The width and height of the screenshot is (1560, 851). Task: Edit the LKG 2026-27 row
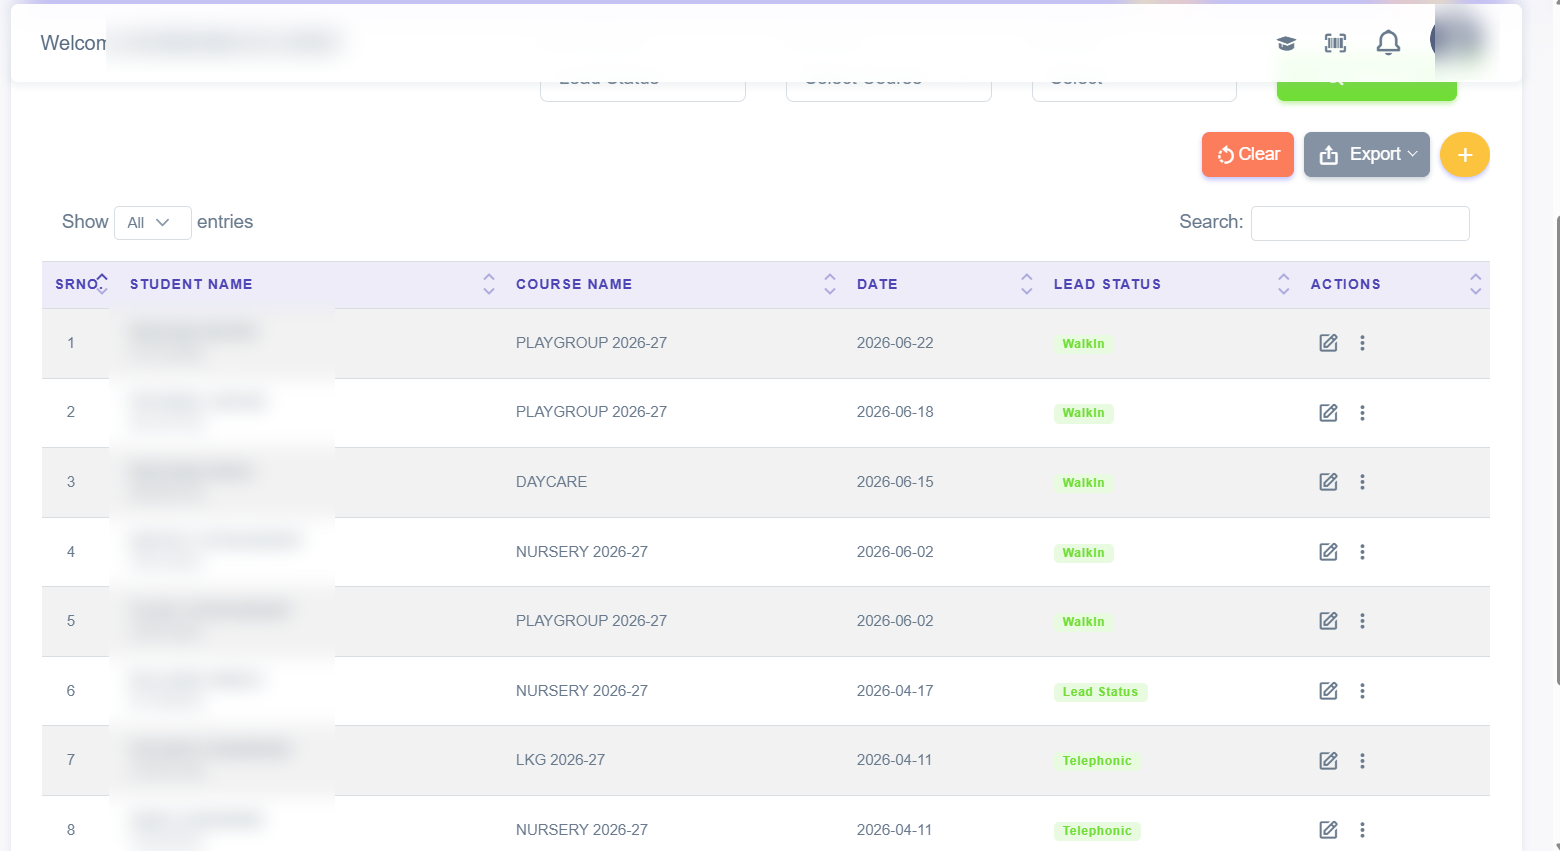click(x=1328, y=761)
